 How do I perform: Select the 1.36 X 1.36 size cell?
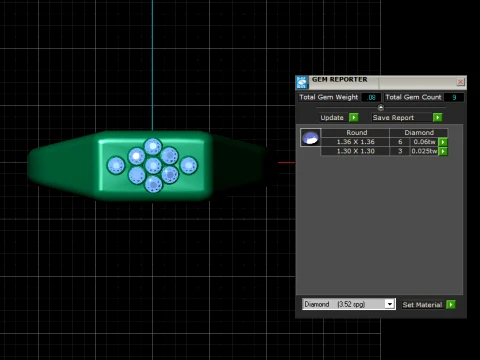click(x=355, y=142)
